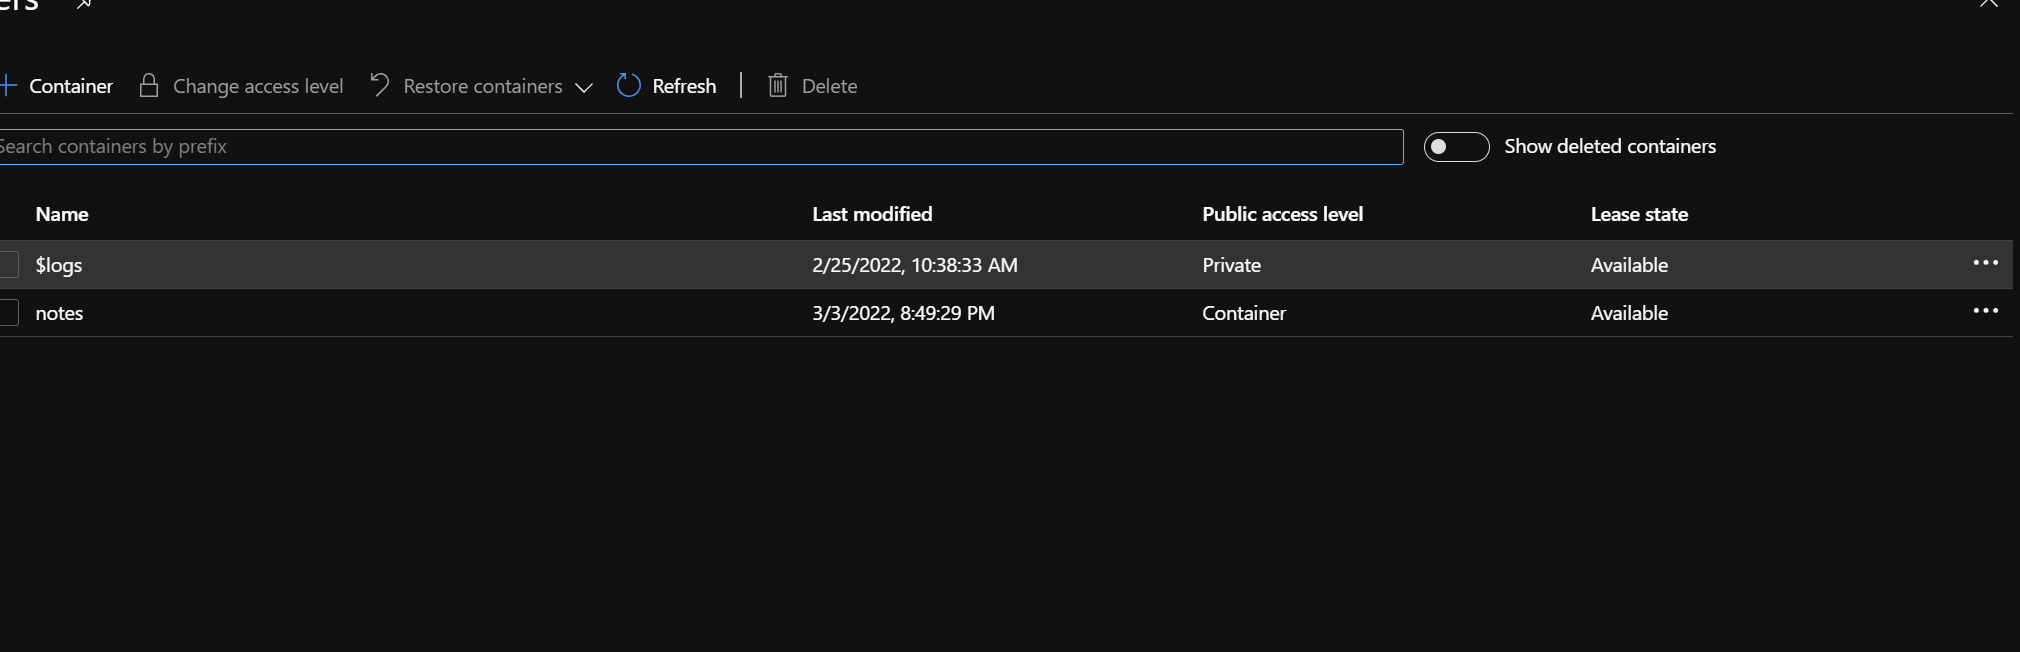Click the pin icon beside the title
The height and width of the screenshot is (652, 2020).
[x=84, y=4]
